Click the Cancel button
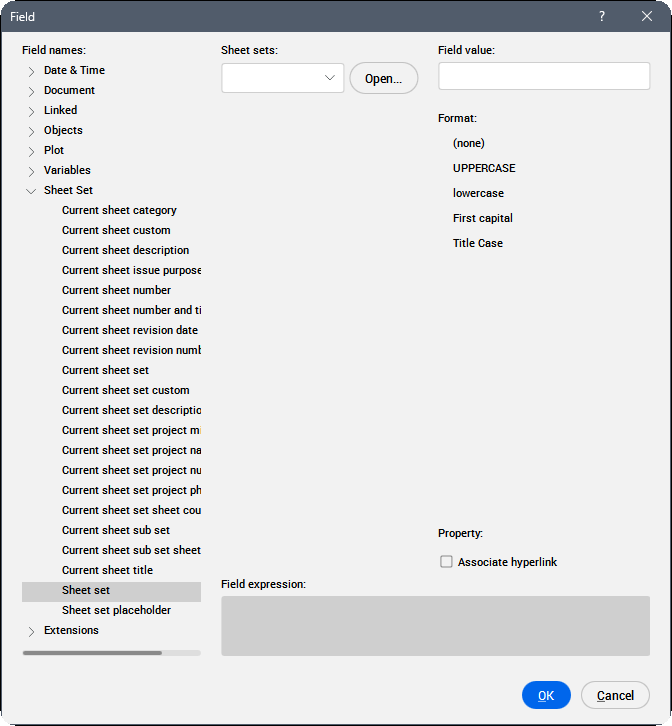The width and height of the screenshot is (672, 726). [615, 695]
